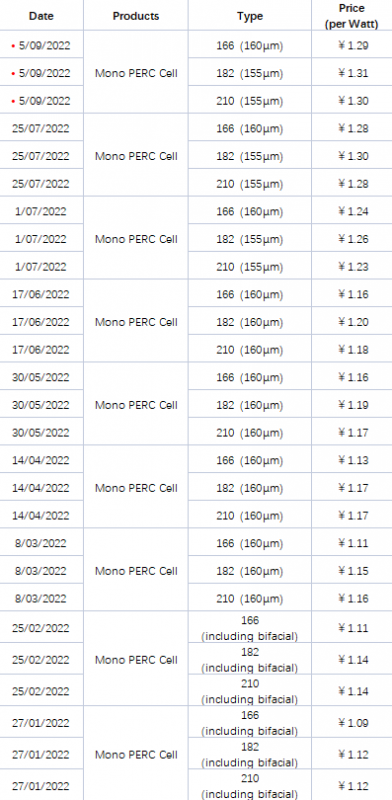Click the first 5/09/2022 date cell

coord(41,45)
